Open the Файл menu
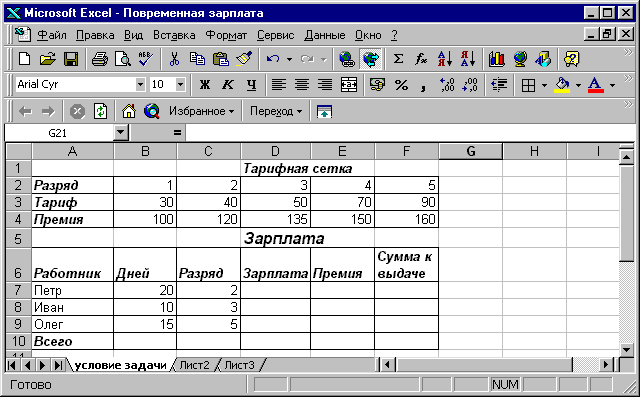This screenshot has height=397, width=640. coord(52,35)
